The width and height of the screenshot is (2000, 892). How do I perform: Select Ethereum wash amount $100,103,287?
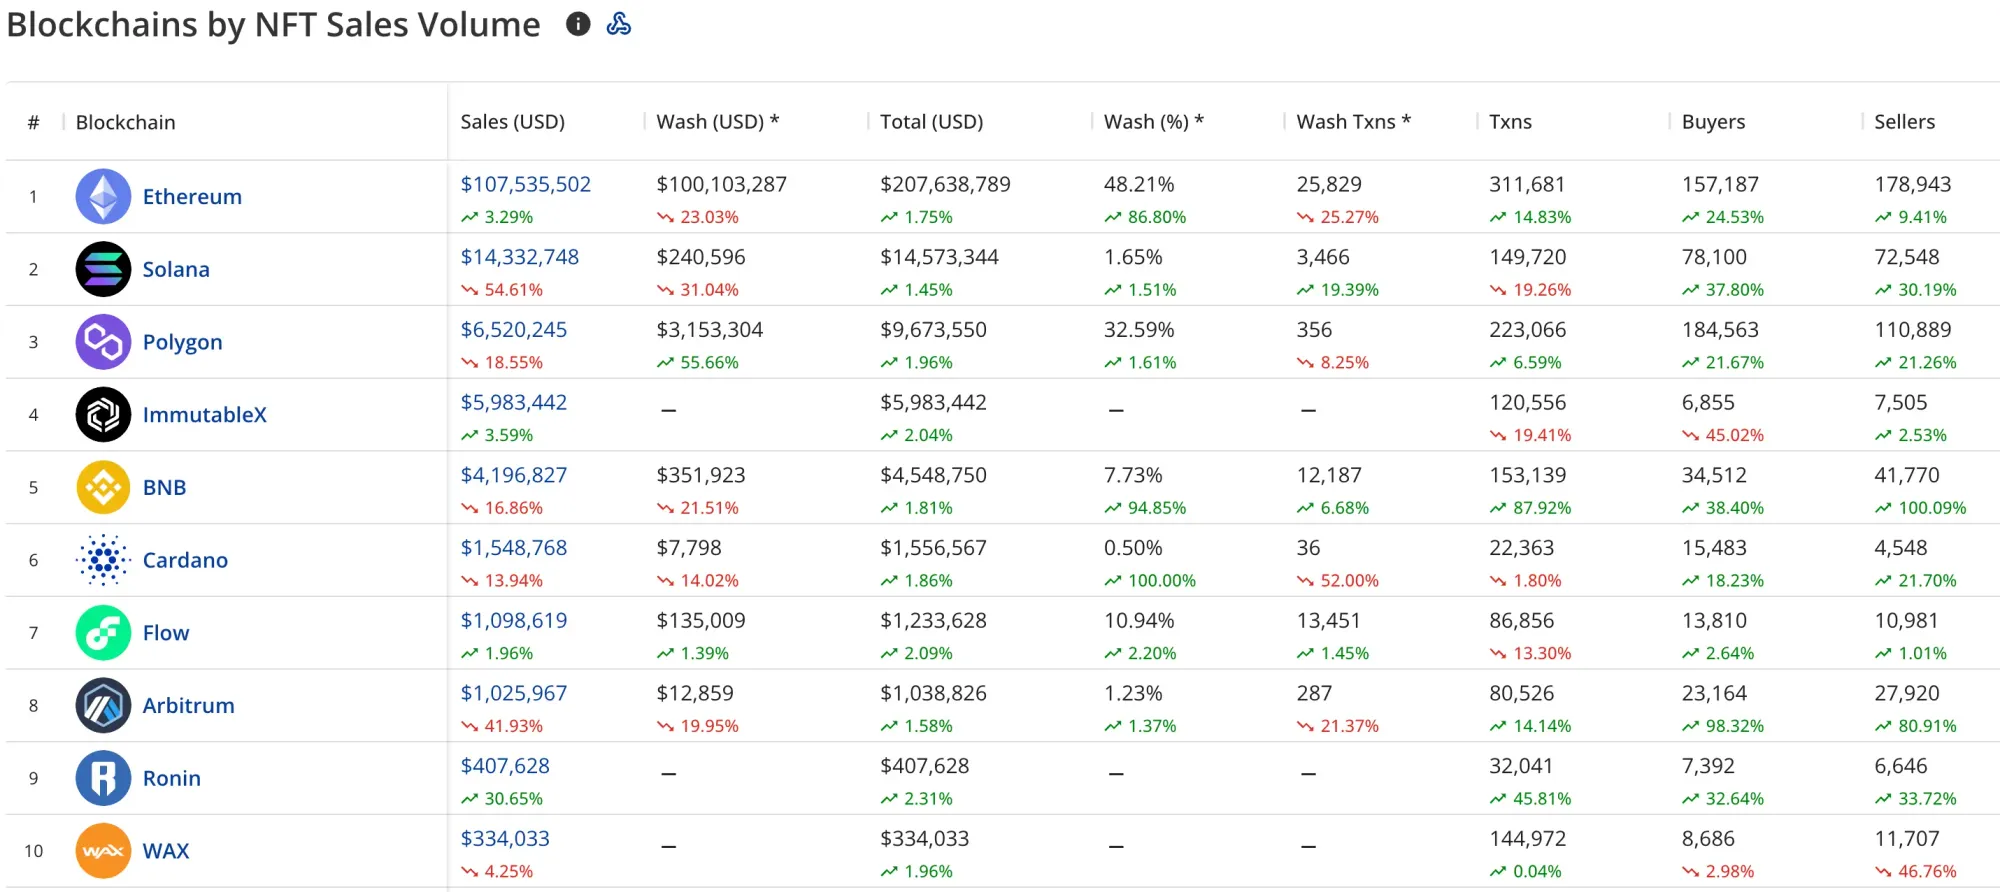[x=721, y=184]
